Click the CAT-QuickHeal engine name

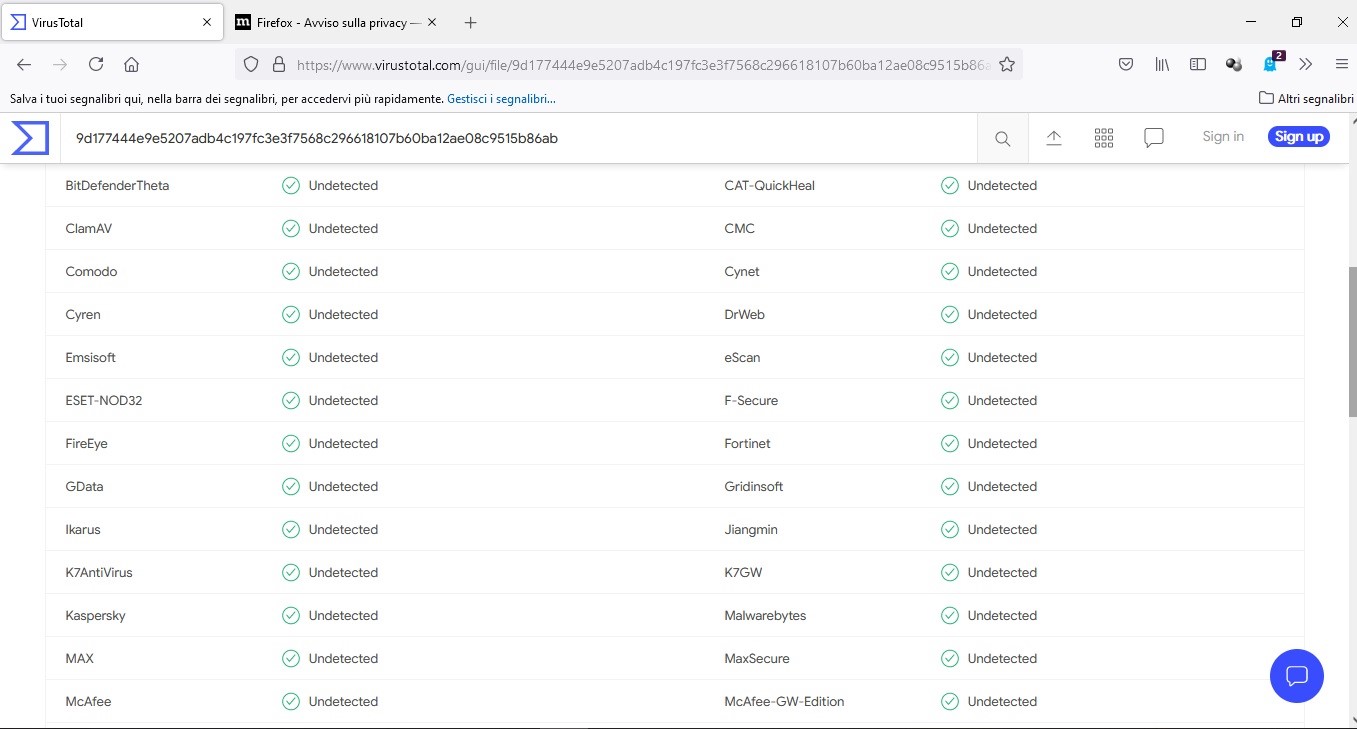click(x=769, y=186)
